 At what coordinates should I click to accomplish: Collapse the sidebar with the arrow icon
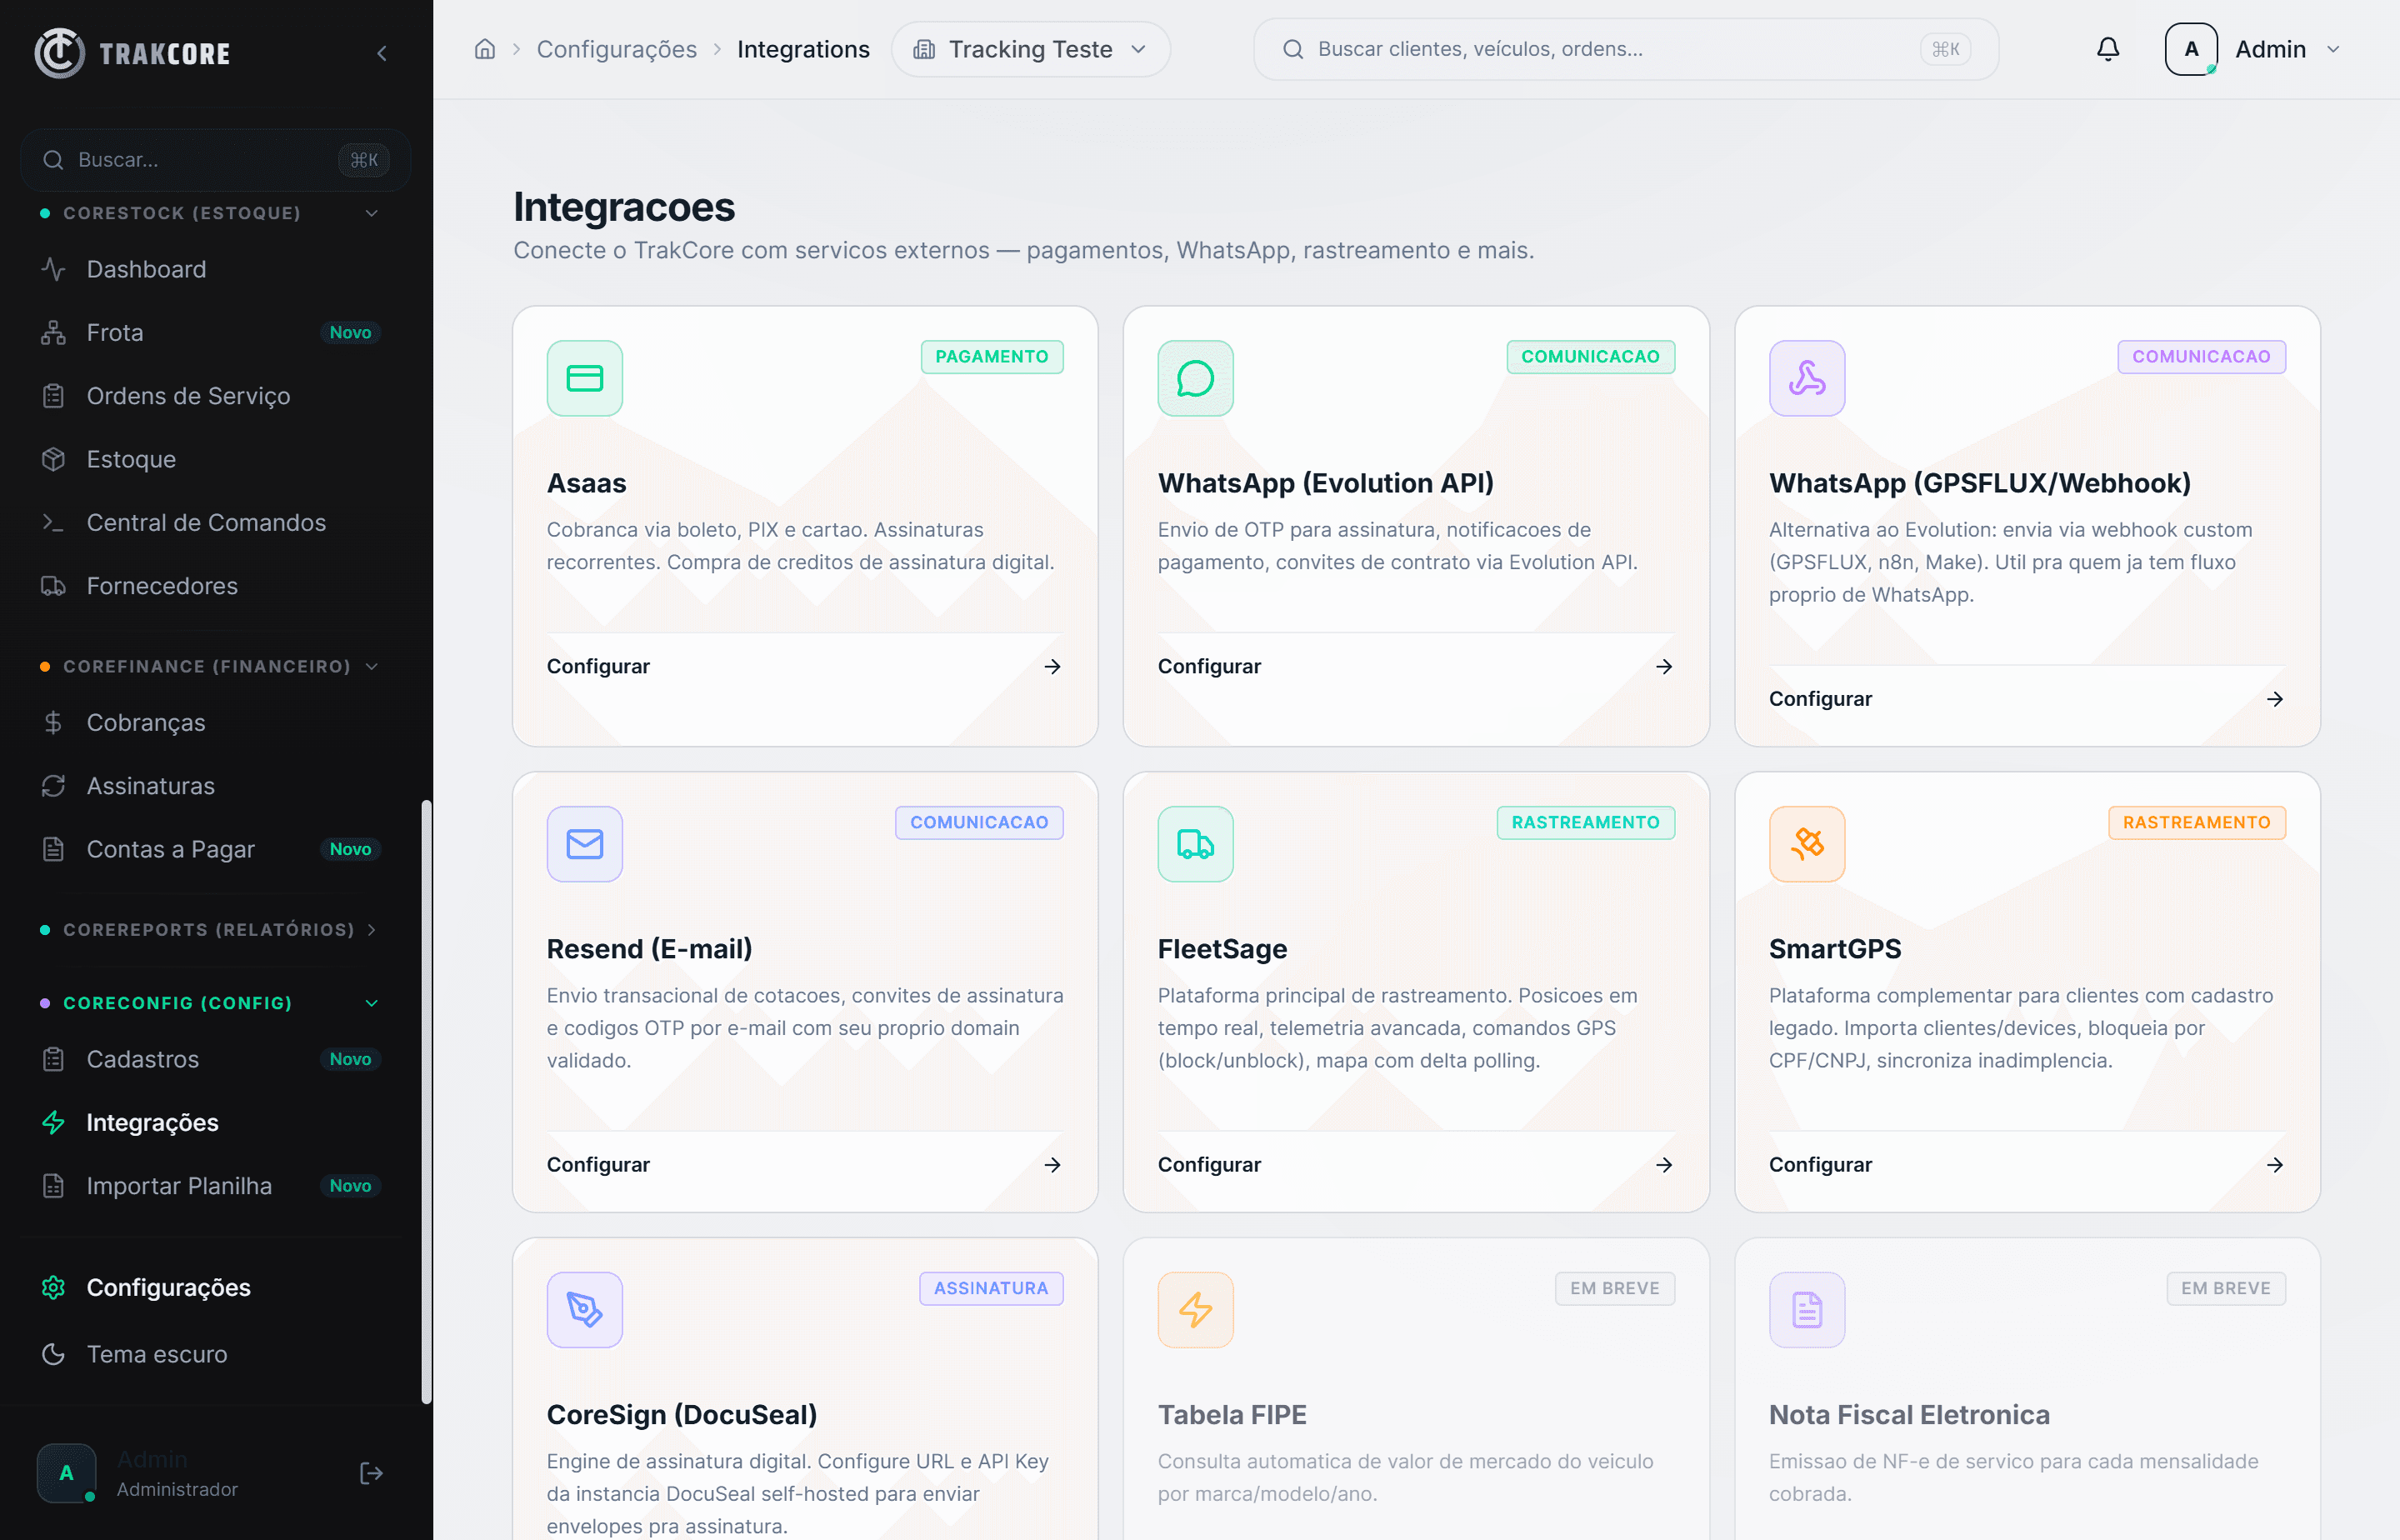(382, 53)
